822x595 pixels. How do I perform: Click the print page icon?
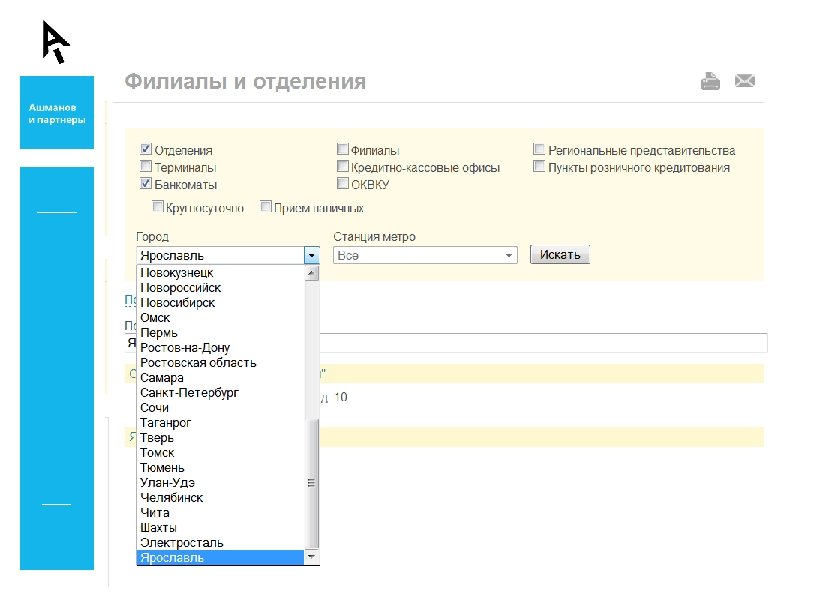pos(710,80)
